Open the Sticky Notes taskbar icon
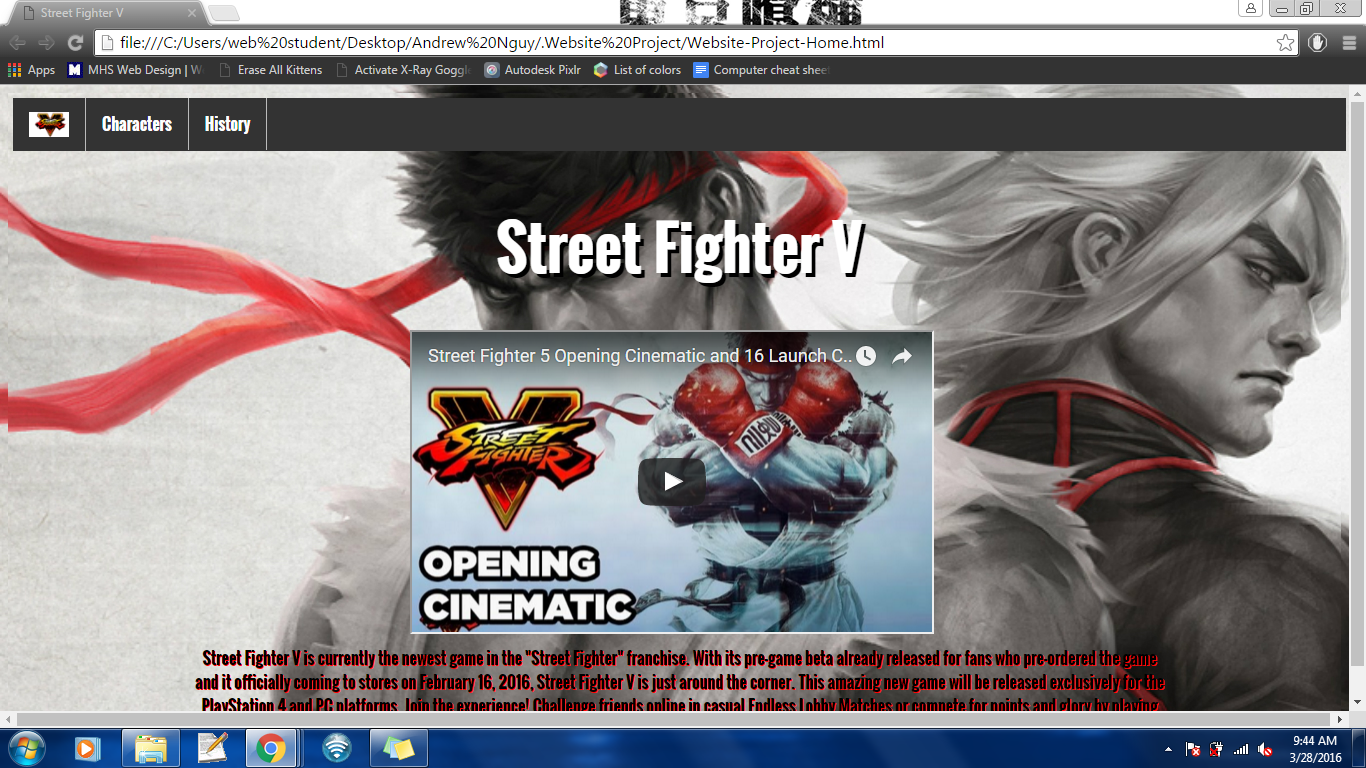This screenshot has height=768, width=1366. point(399,748)
